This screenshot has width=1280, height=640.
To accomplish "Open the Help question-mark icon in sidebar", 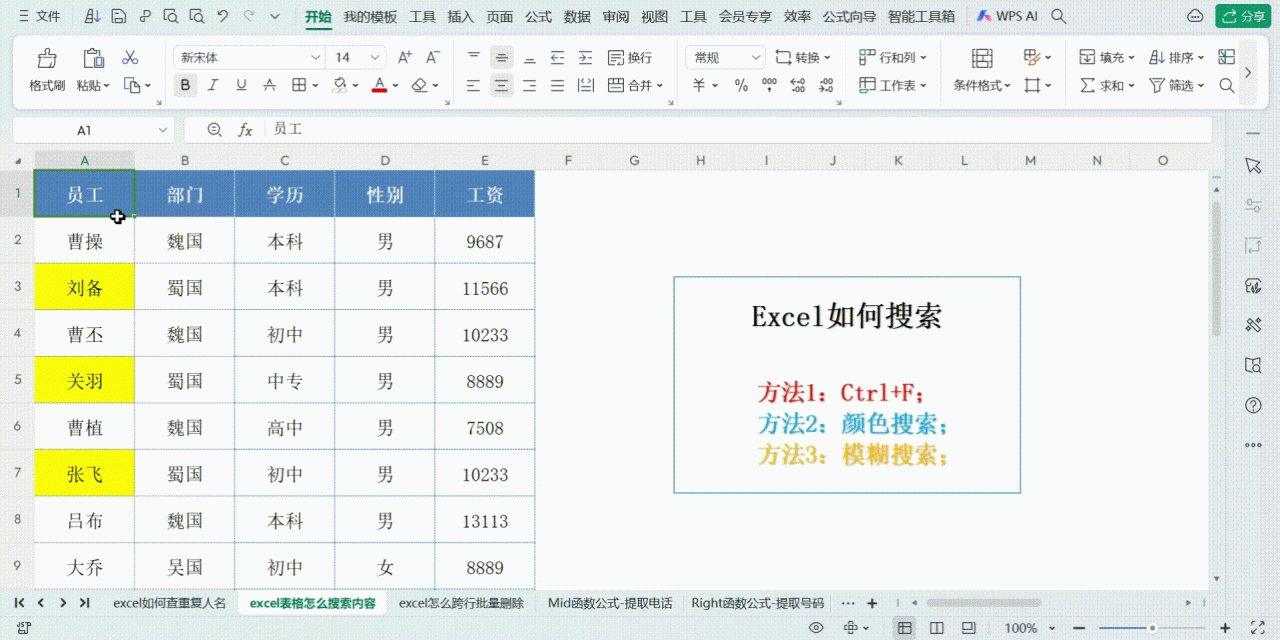I will pyautogui.click(x=1253, y=405).
